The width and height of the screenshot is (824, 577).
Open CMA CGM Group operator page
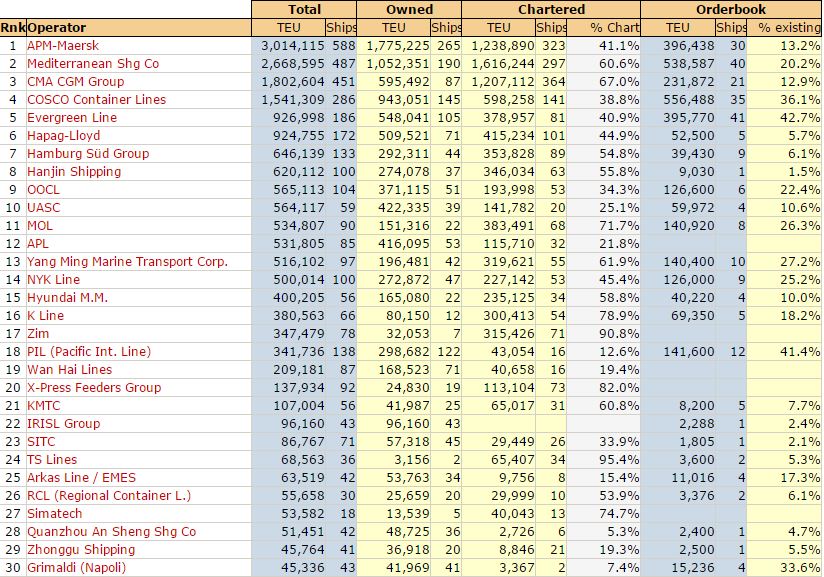(x=76, y=81)
